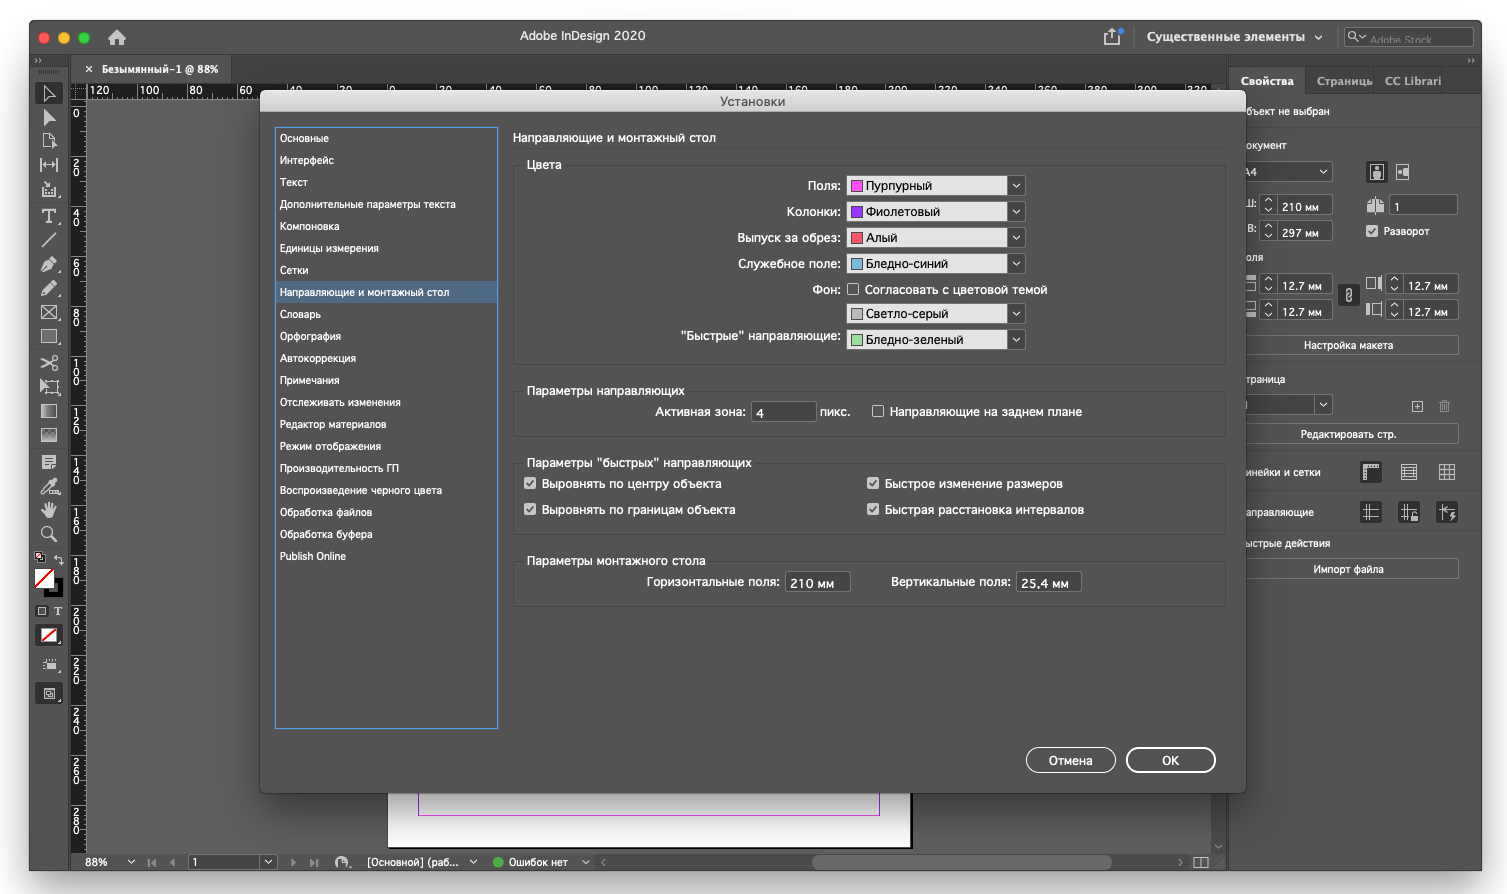This screenshot has height=894, width=1507.
Task: Click the 'Активная зона' input field
Action: click(x=783, y=412)
